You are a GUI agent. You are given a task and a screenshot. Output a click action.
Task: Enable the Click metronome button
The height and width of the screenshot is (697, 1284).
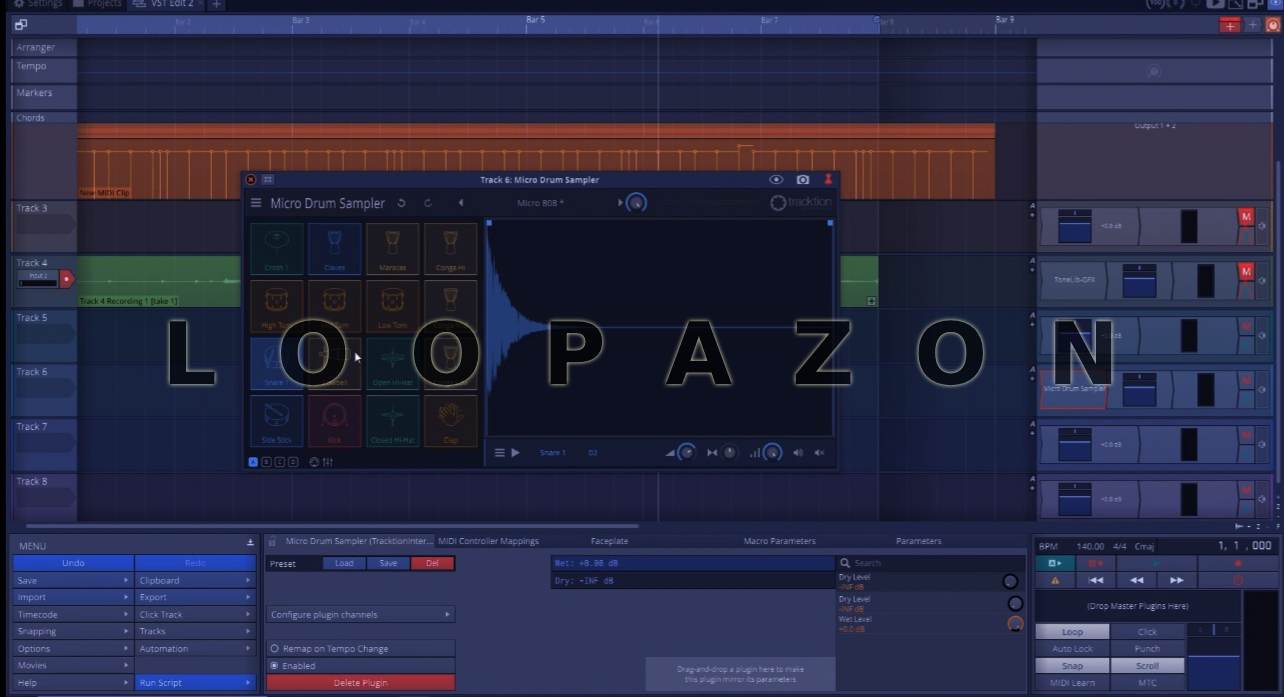(x=1147, y=631)
